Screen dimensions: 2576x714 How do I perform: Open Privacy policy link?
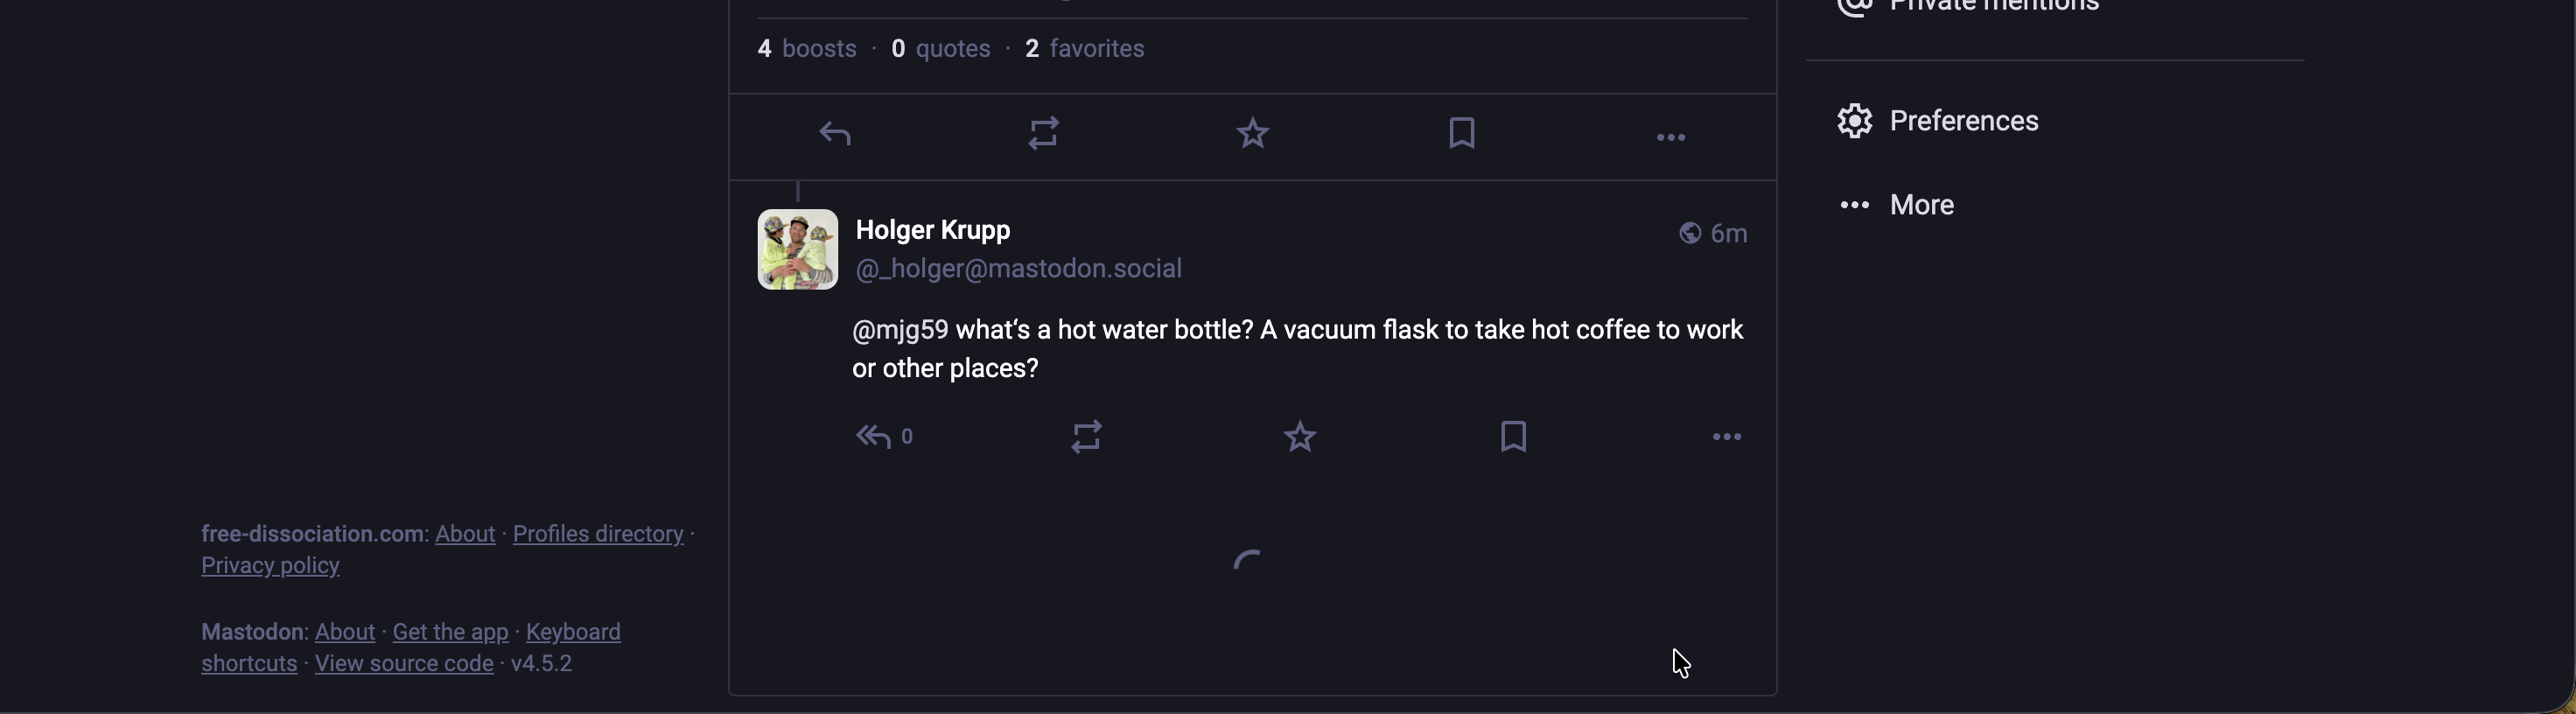270,566
